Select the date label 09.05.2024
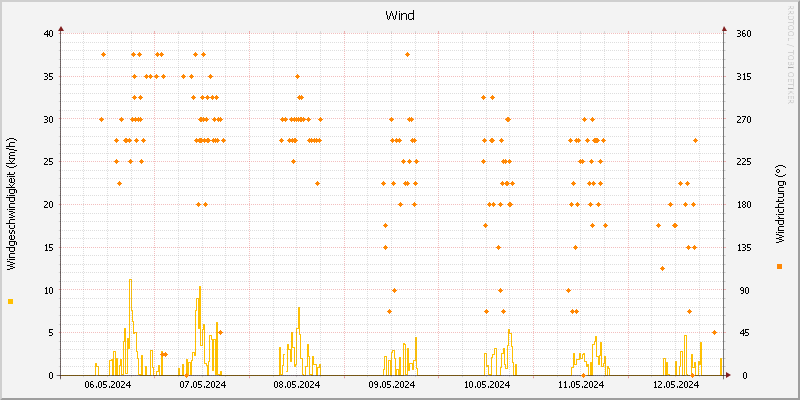This screenshot has height=400, width=800. point(392,385)
